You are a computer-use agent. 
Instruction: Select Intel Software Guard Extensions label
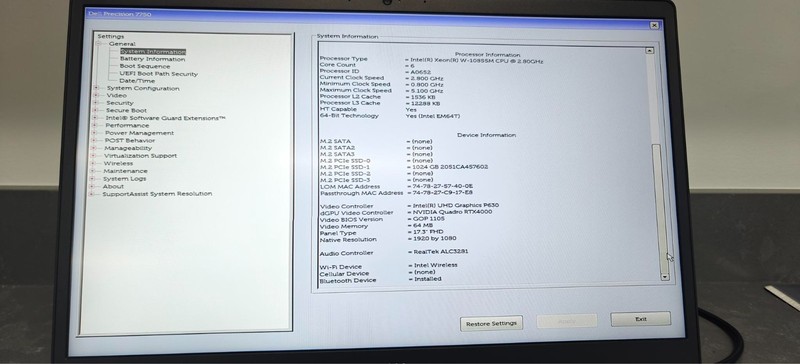tap(165, 118)
